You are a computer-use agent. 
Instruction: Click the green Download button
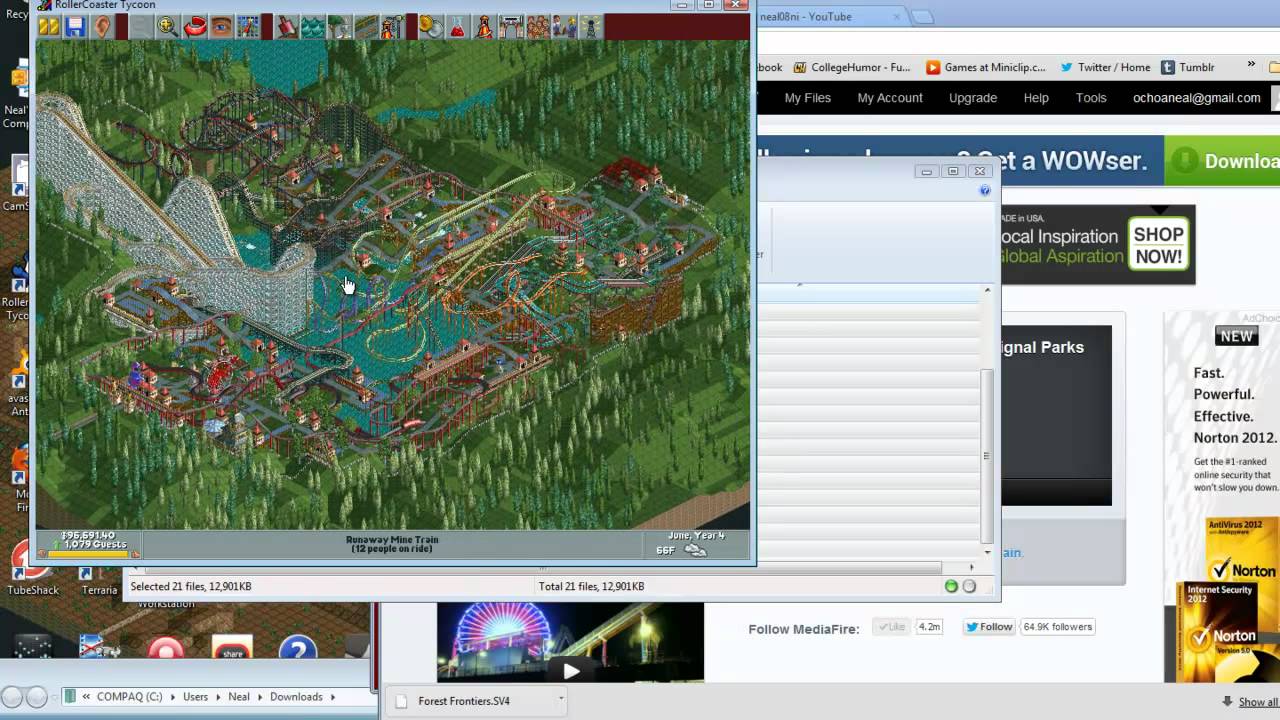coord(1222,161)
